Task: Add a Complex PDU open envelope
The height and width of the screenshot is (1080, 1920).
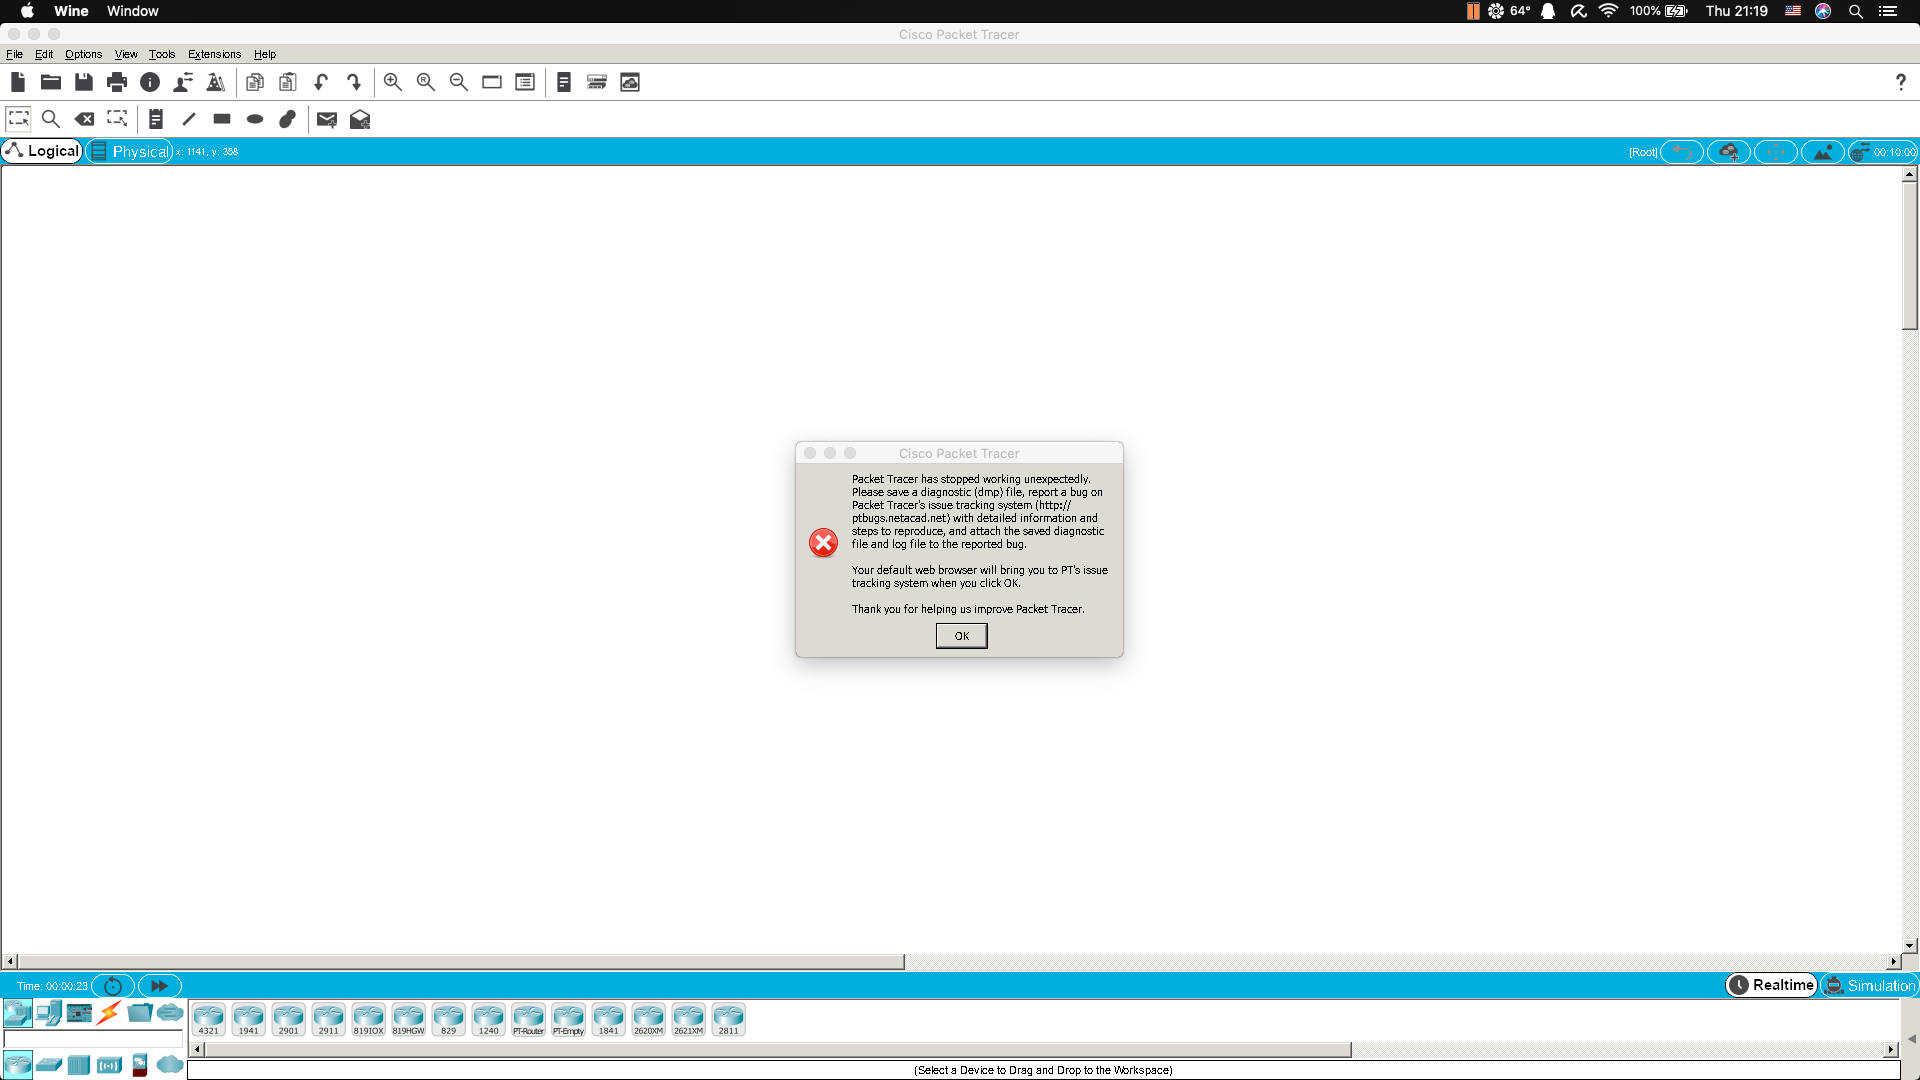Action: click(x=360, y=119)
